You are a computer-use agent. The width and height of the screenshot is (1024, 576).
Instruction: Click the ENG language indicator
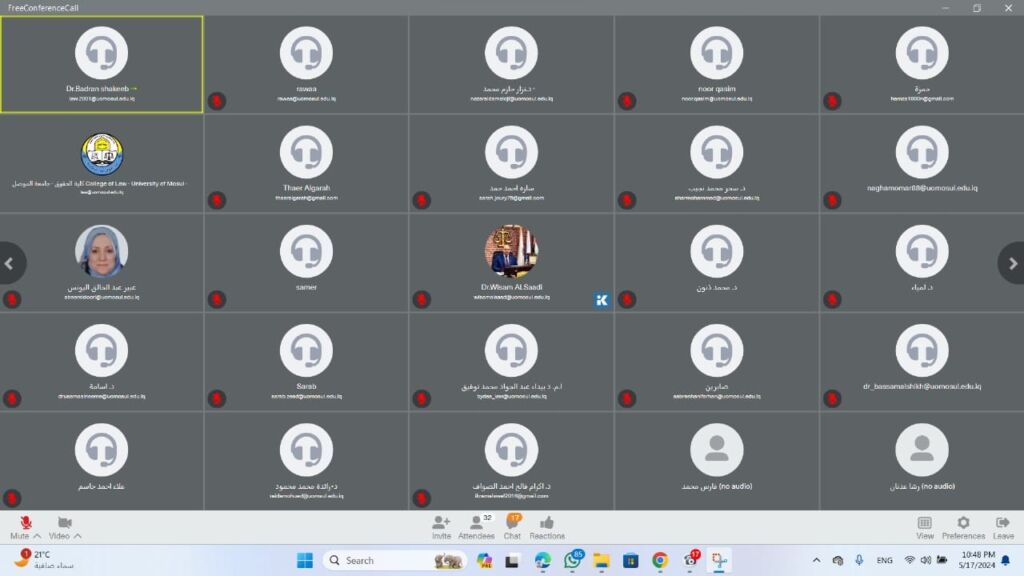[x=884, y=560]
